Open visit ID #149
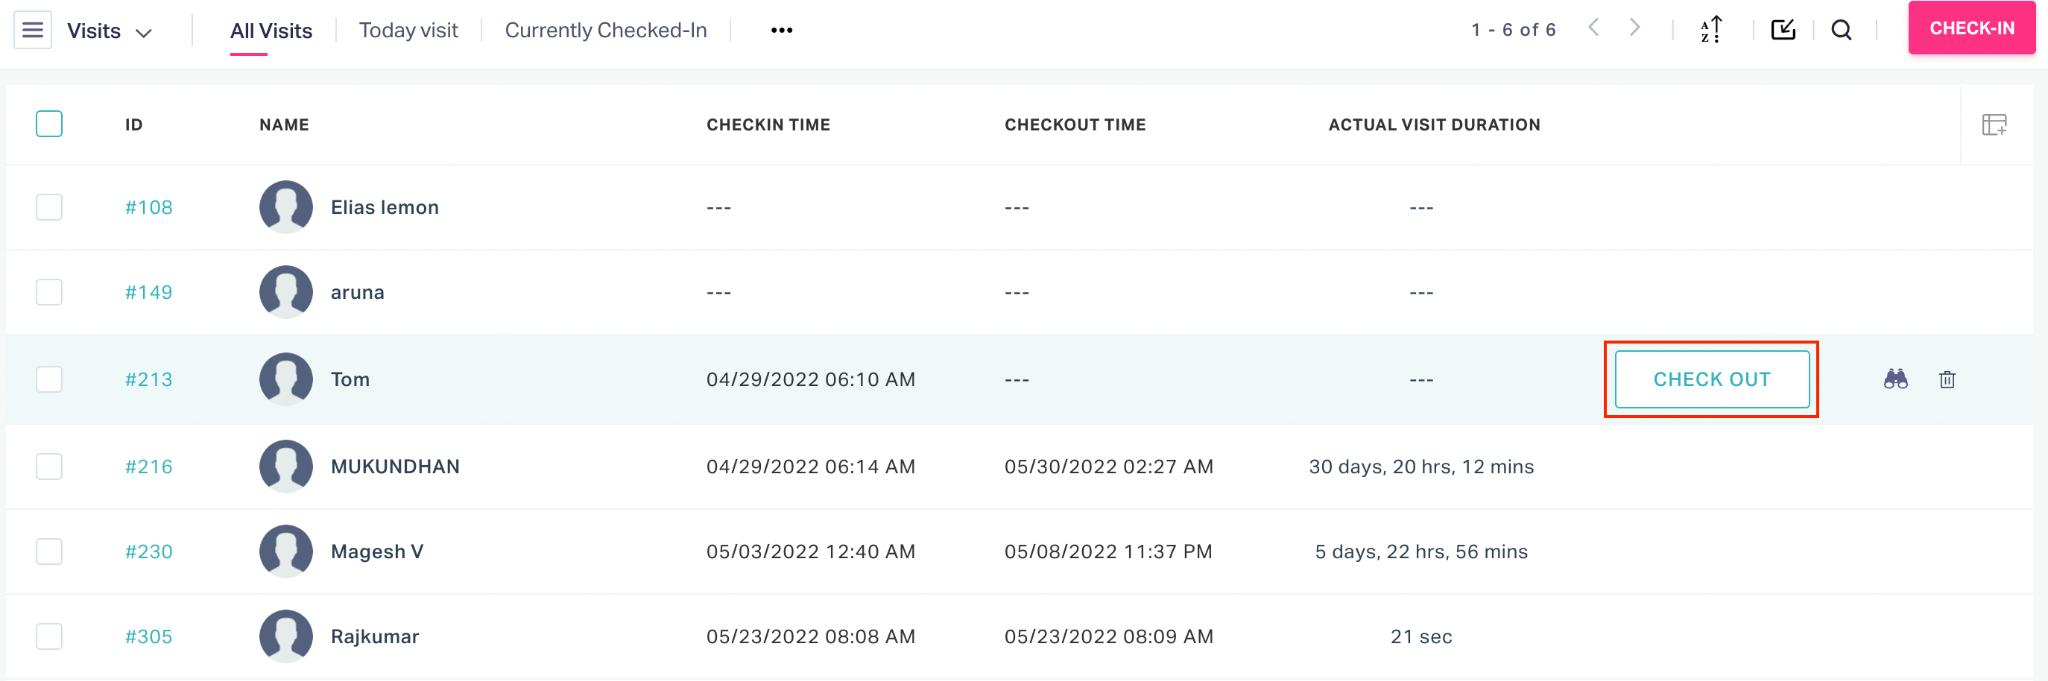Screen dimensions: 2048x681 click(x=149, y=292)
